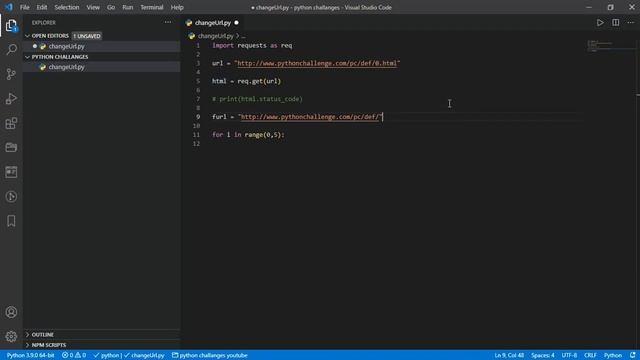Open the Go menu
640x360 pixels.
[x=111, y=7]
